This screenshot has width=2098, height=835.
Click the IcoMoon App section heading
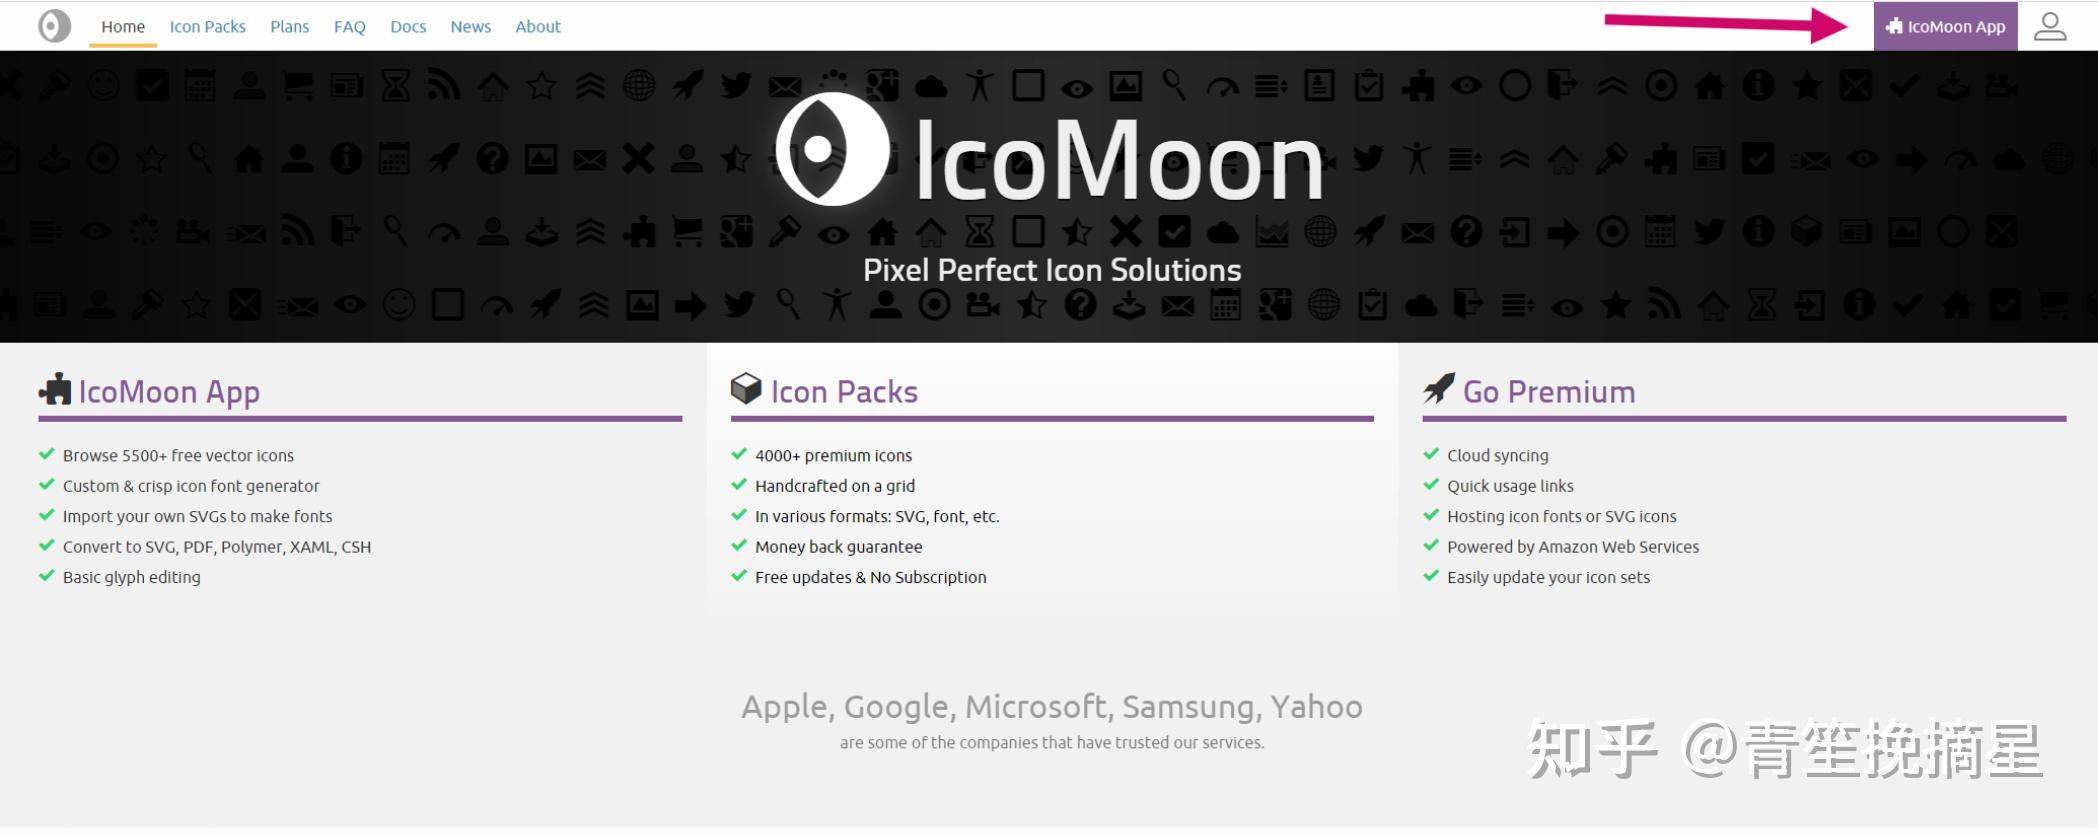(x=169, y=392)
